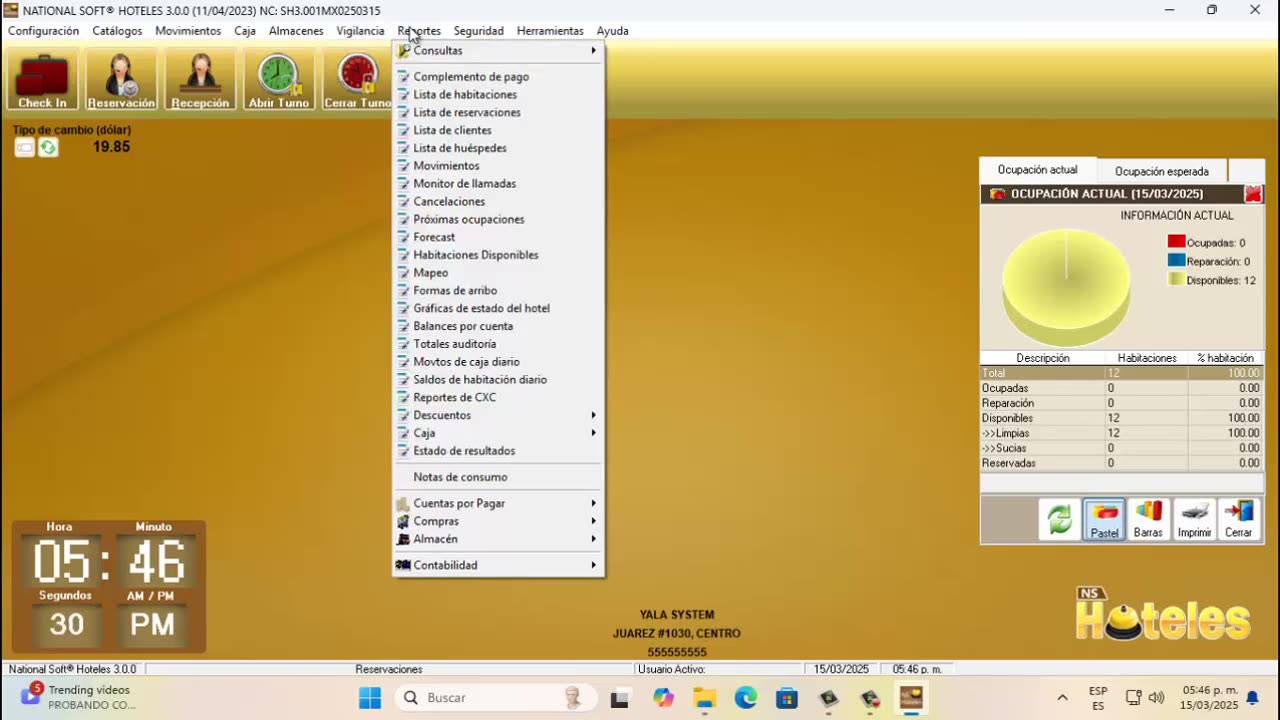The width and height of the screenshot is (1280, 720).
Task: Launch Microsoft Edge from the taskbar
Action: point(746,698)
